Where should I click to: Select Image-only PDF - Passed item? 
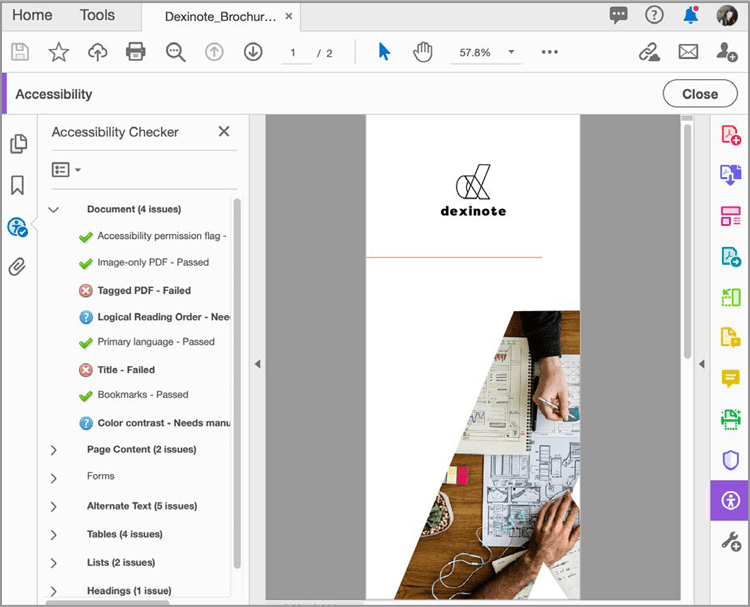click(144, 263)
